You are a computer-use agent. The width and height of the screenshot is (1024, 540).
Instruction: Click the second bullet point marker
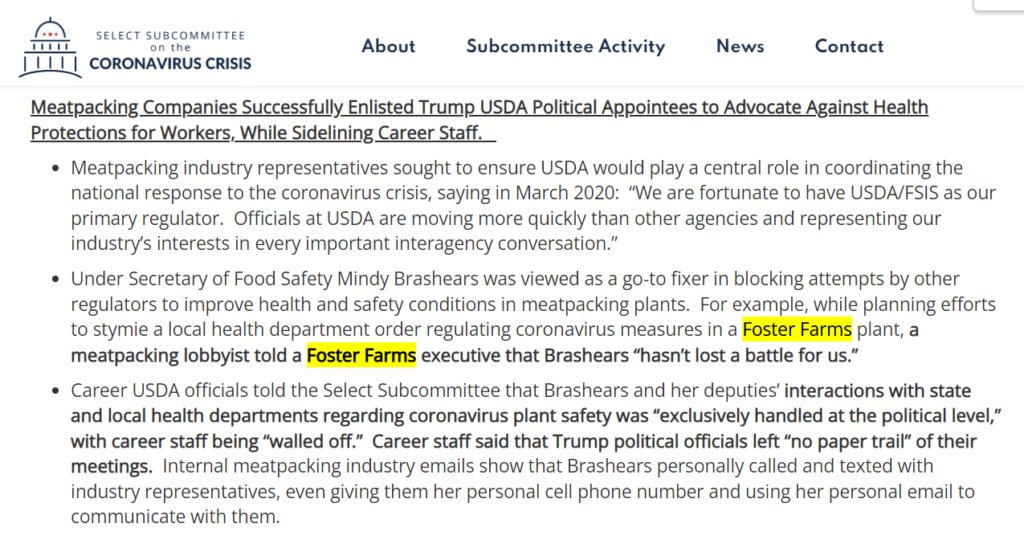click(55, 279)
